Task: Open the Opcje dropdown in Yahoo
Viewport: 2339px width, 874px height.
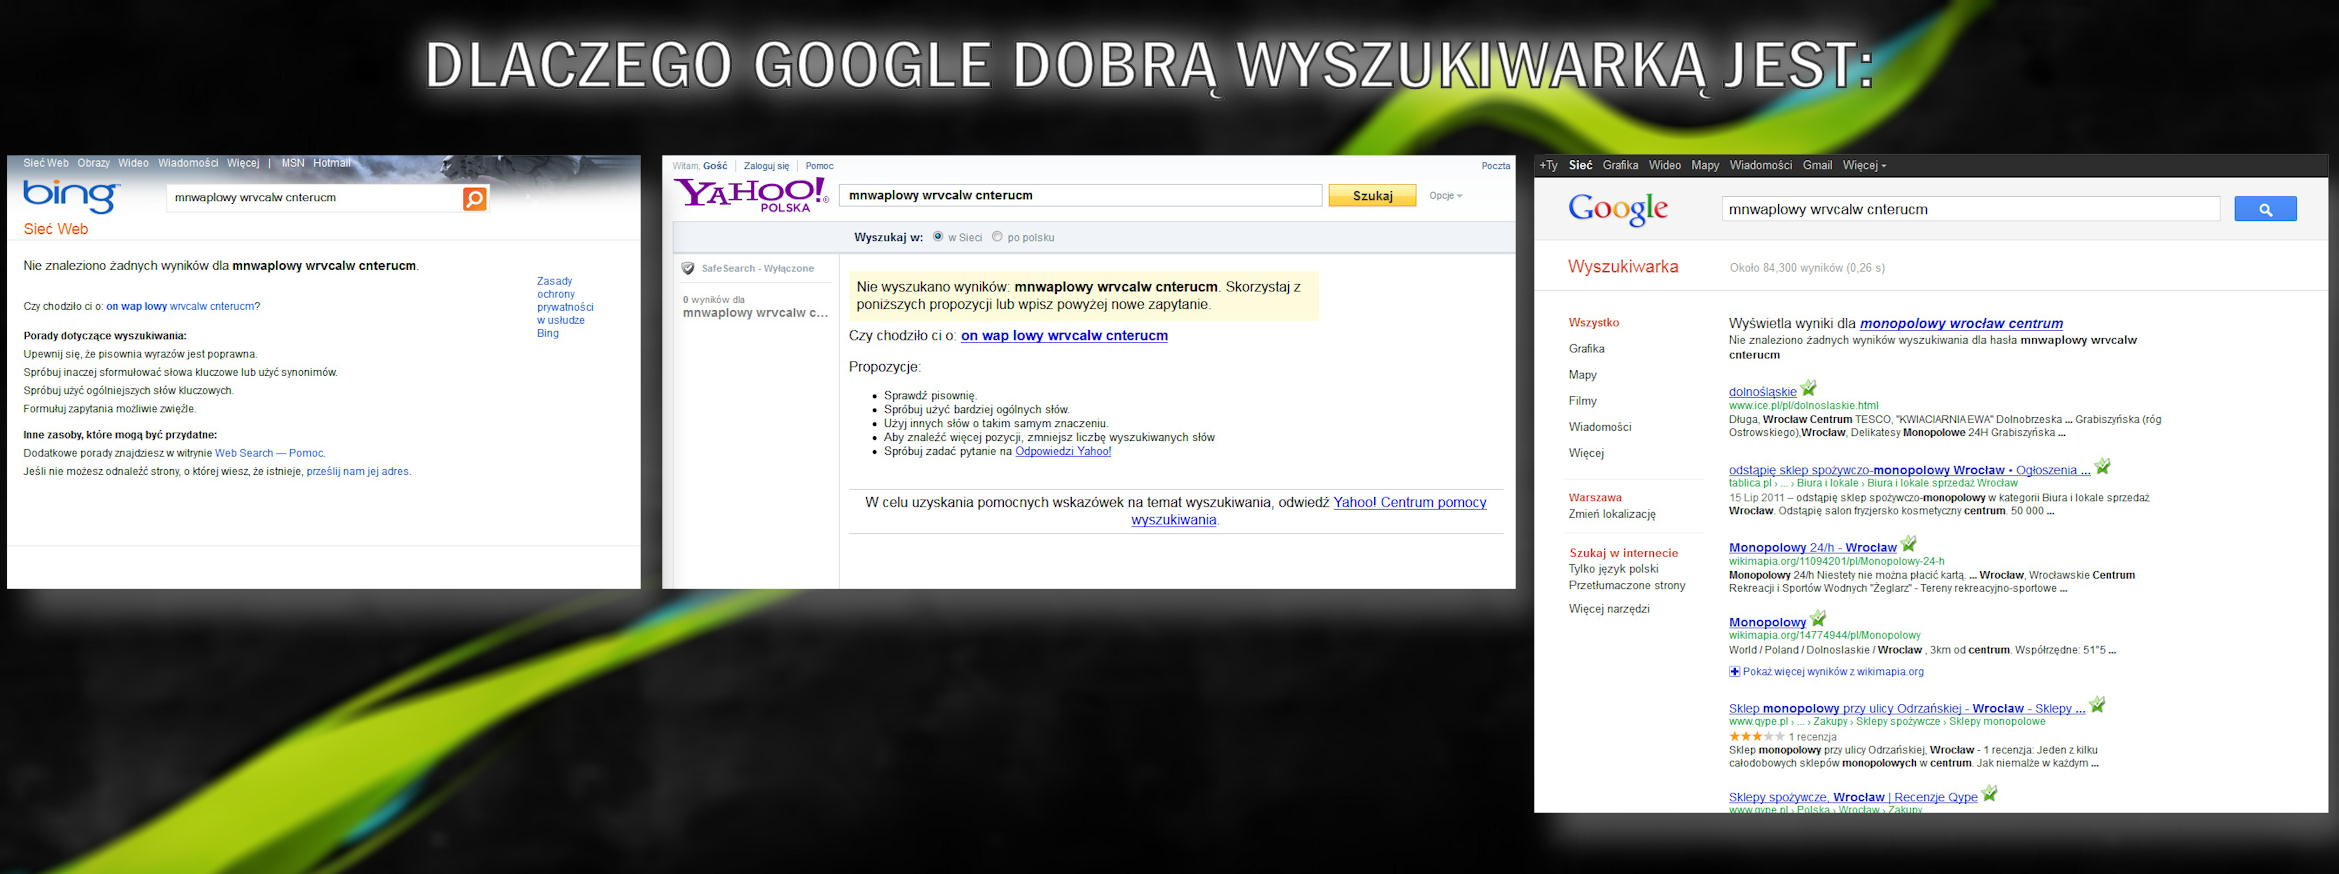Action: point(1446,196)
